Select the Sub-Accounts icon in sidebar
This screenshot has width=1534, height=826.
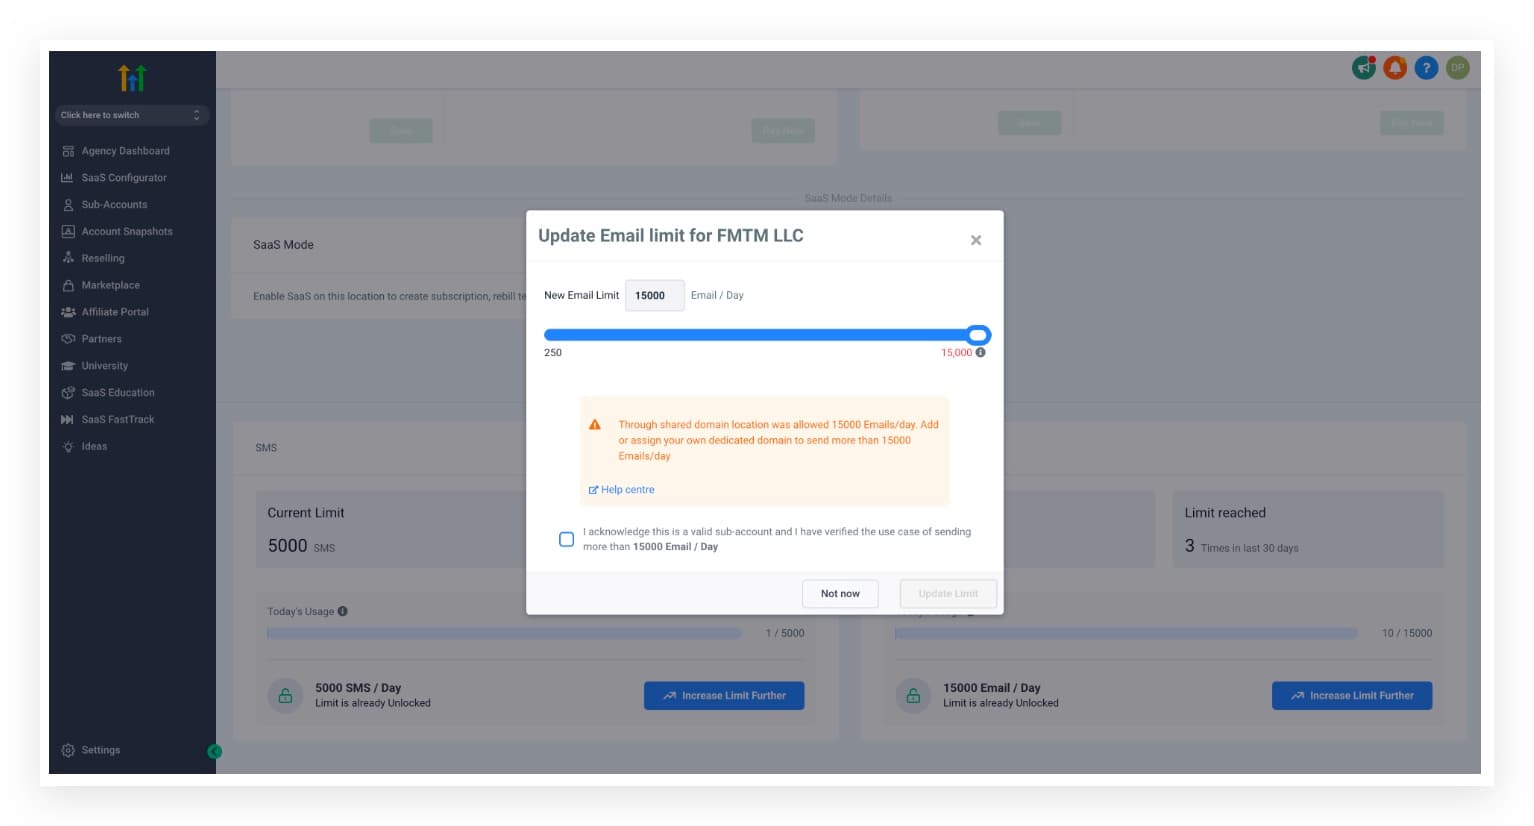pos(67,204)
